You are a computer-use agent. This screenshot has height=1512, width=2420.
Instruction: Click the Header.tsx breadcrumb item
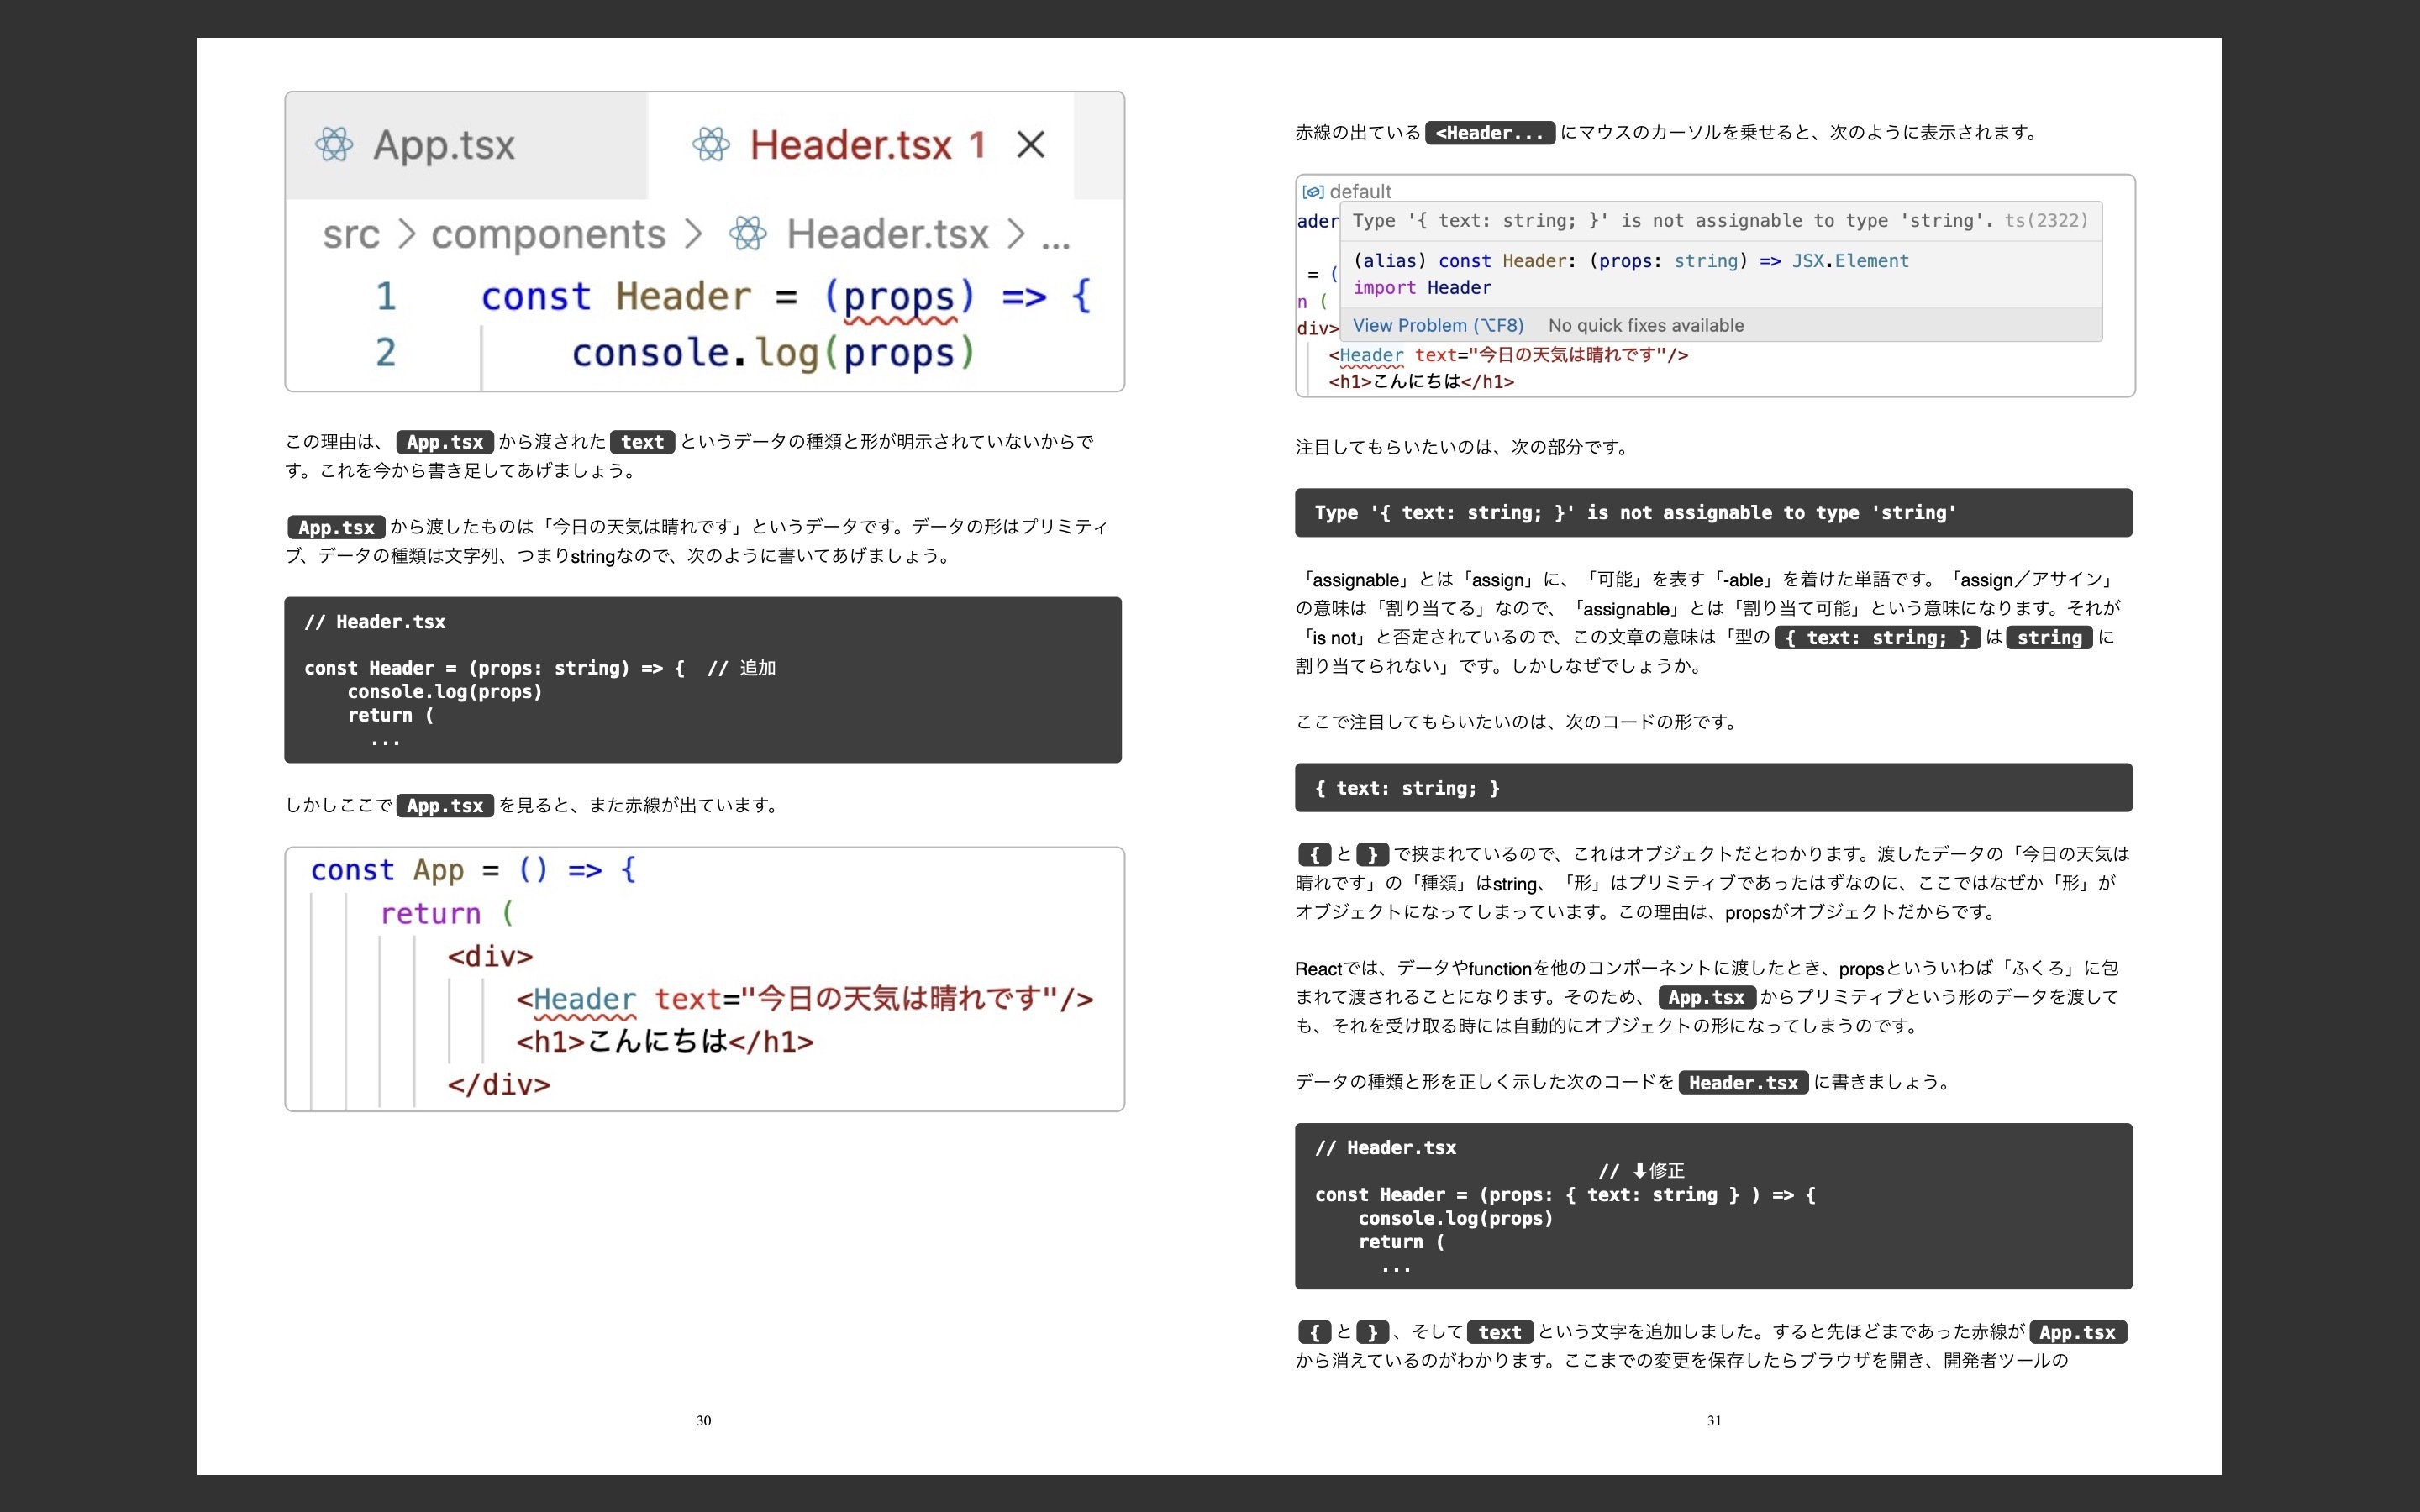coord(886,233)
